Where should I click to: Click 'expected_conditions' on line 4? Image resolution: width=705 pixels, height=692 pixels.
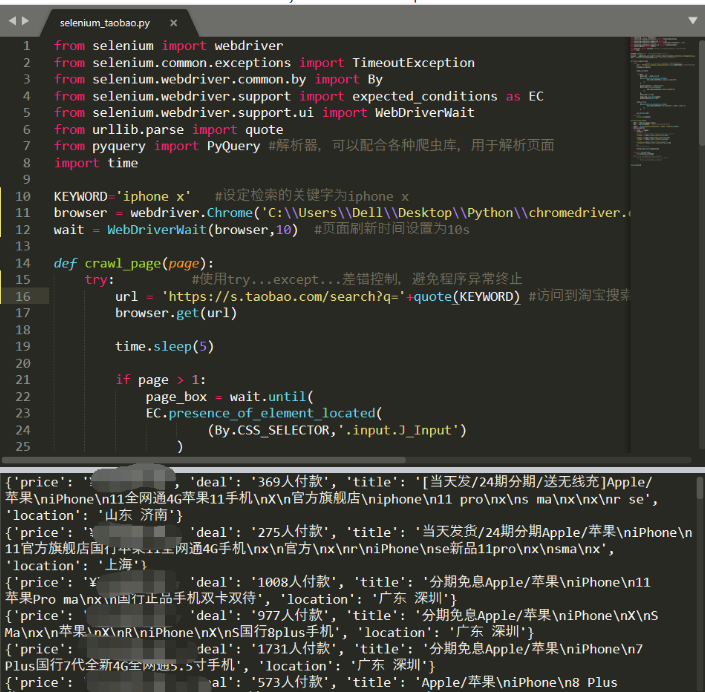[424, 96]
